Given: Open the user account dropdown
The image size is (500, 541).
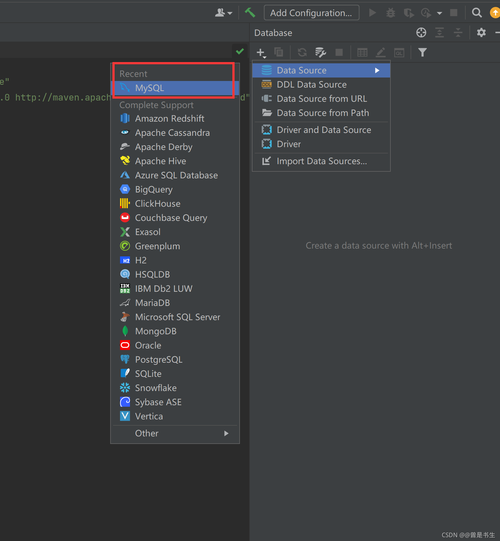Looking at the screenshot, I should [x=224, y=13].
